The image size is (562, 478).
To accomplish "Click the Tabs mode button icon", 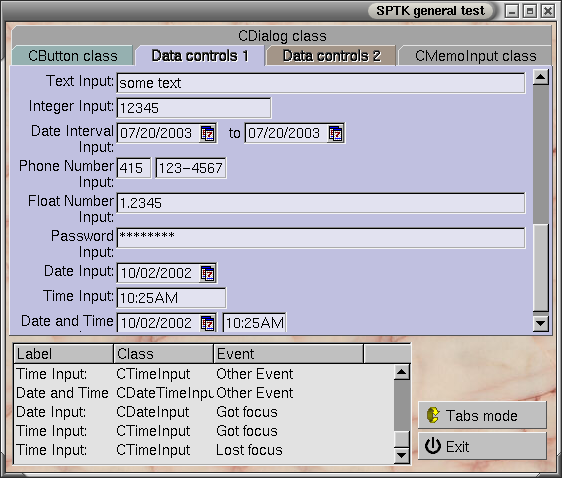I will 433,416.
